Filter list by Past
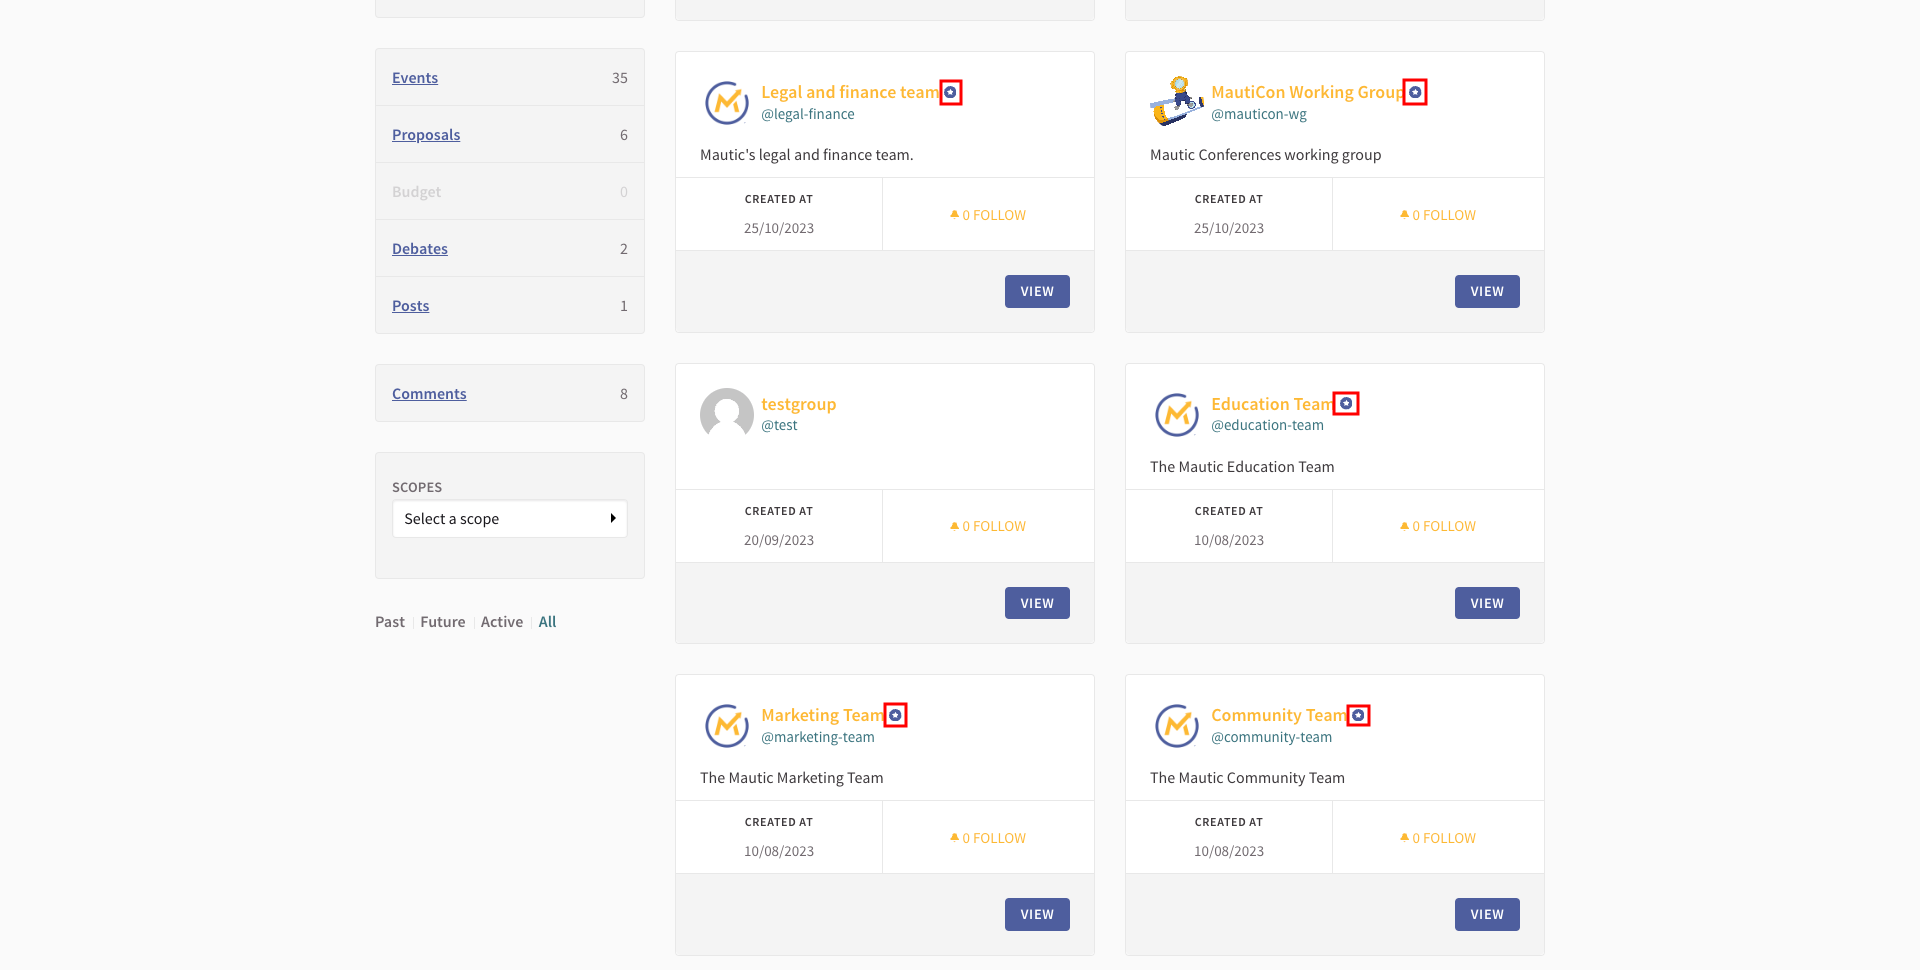 click(x=390, y=622)
